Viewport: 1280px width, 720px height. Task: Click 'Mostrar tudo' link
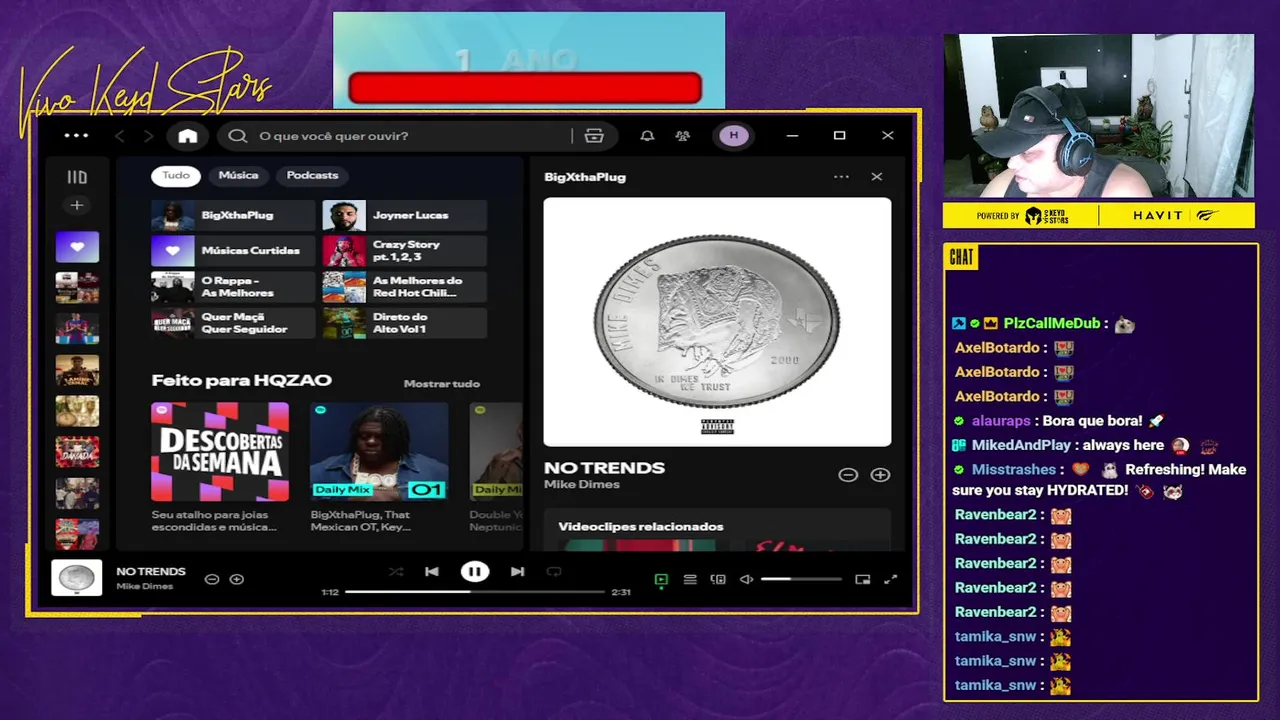[442, 384]
